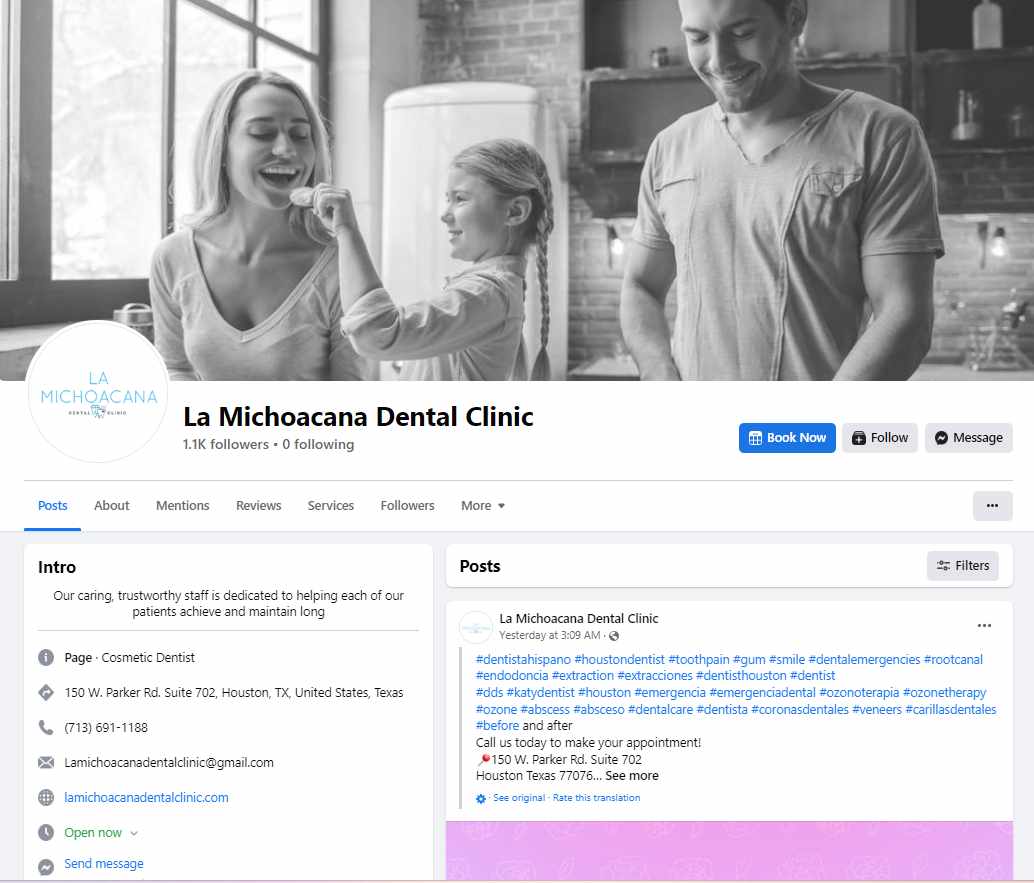The width and height of the screenshot is (1034, 883).
Task: Click See original translation link
Action: [x=519, y=797]
